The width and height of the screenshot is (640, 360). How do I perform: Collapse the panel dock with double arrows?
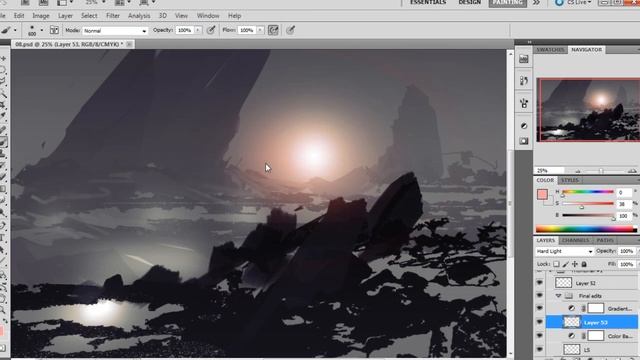[x=529, y=42]
